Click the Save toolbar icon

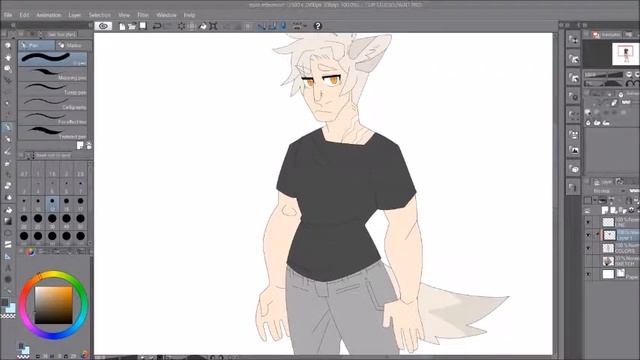(143, 26)
